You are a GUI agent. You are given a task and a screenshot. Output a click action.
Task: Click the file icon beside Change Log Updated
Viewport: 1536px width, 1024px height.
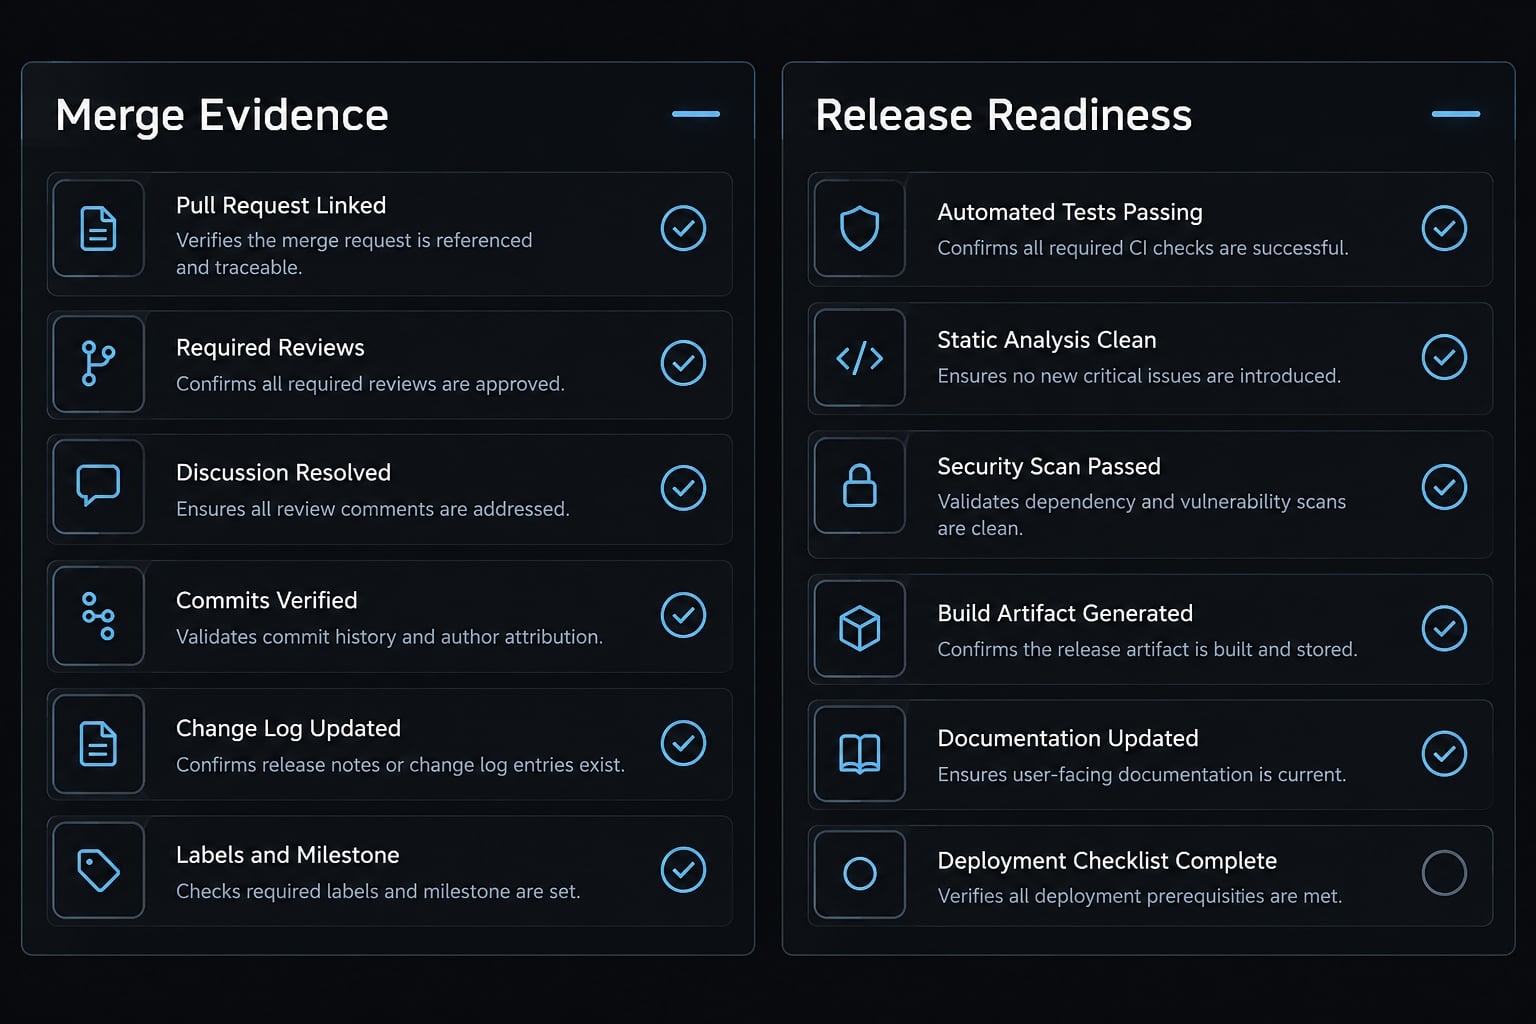[x=98, y=744]
